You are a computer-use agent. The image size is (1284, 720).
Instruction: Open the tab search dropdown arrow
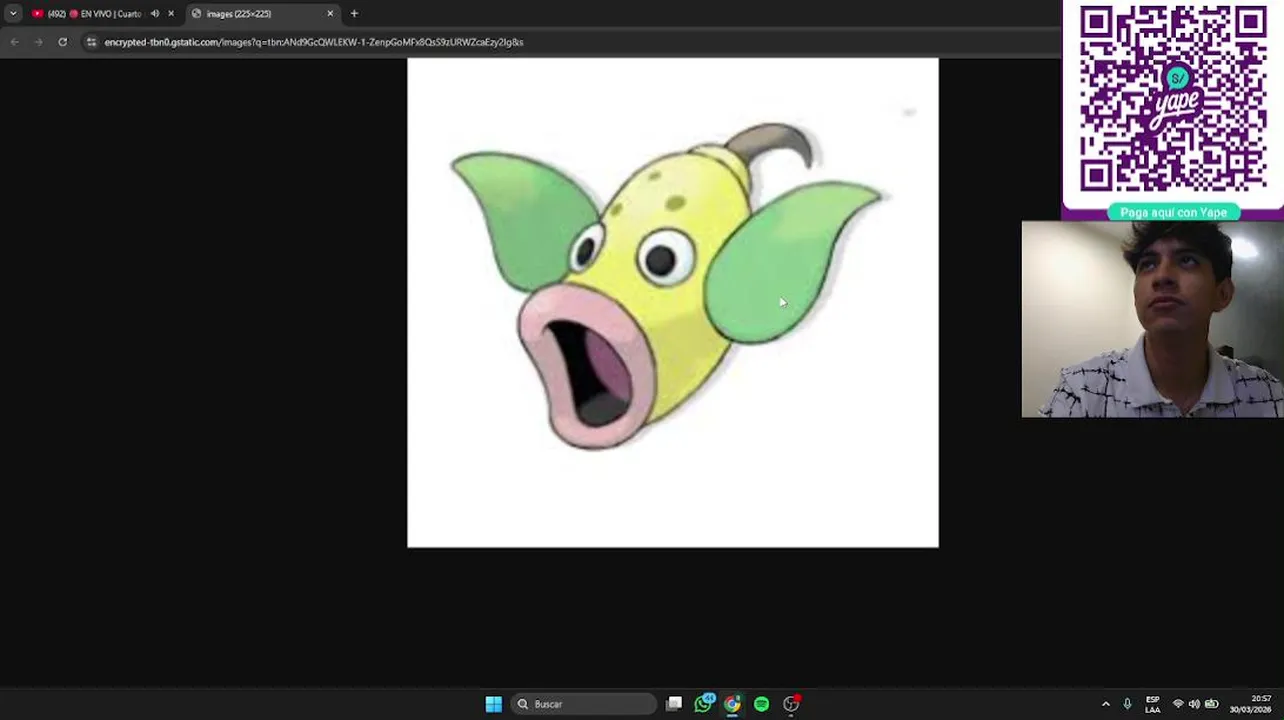(x=13, y=14)
